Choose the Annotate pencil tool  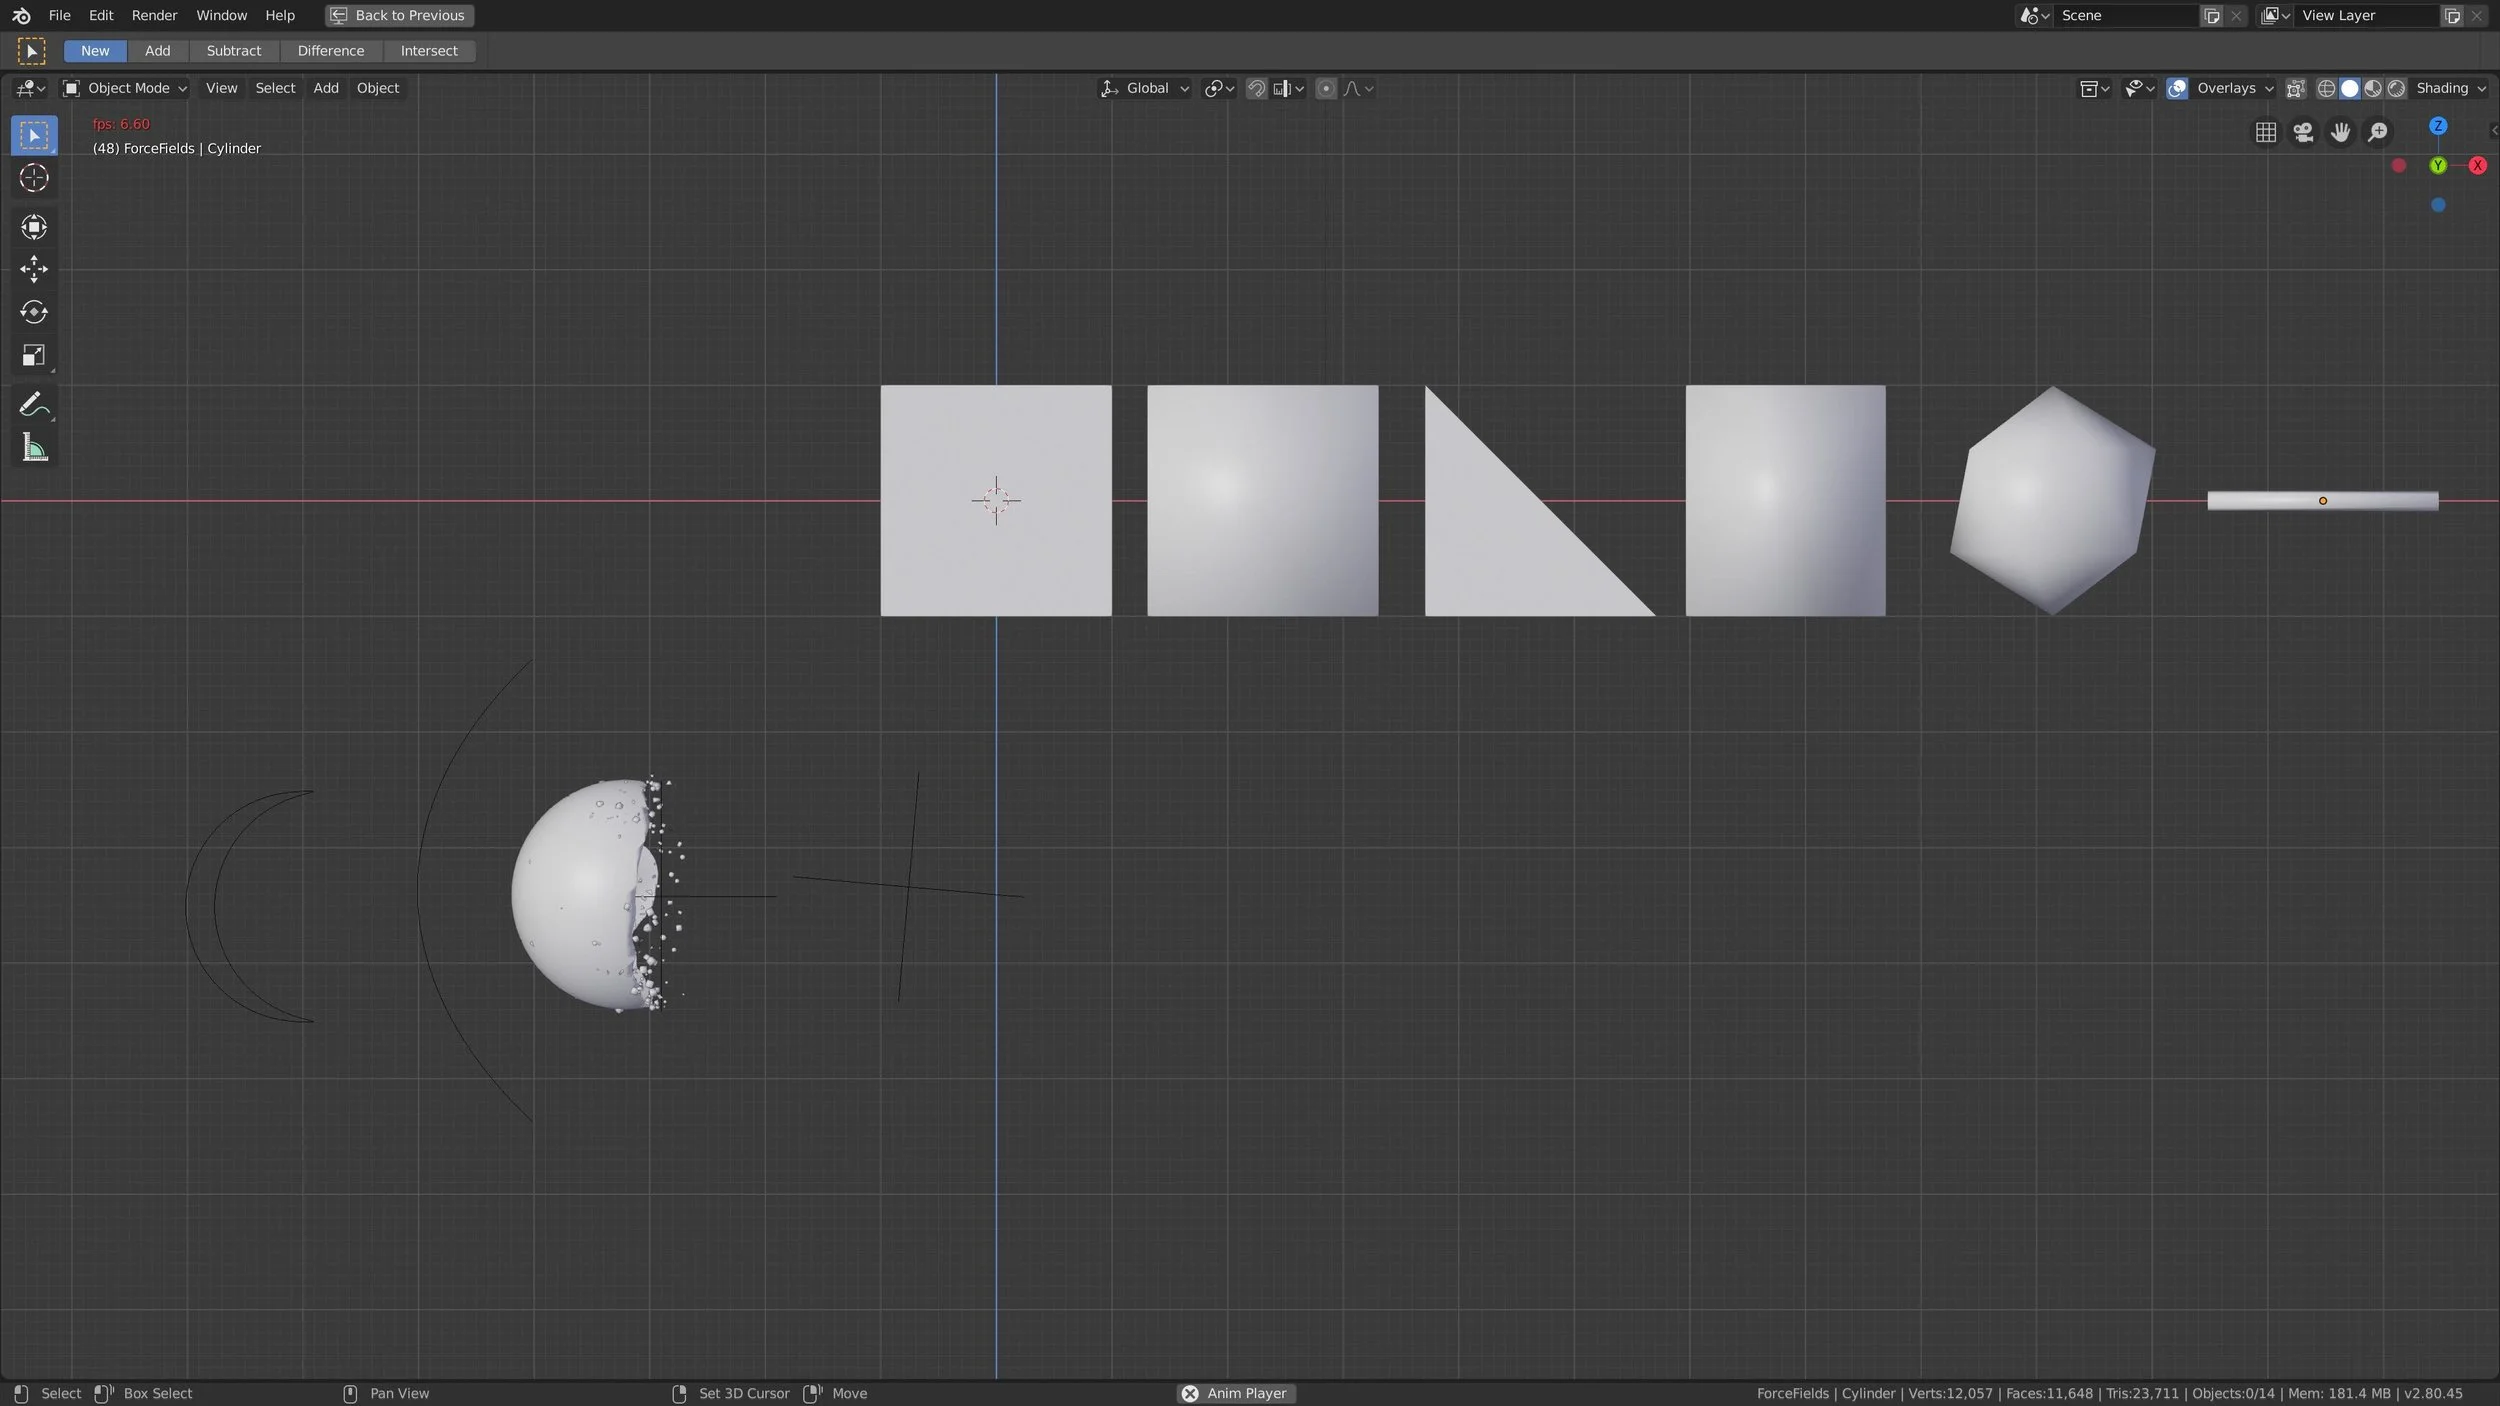(34, 405)
